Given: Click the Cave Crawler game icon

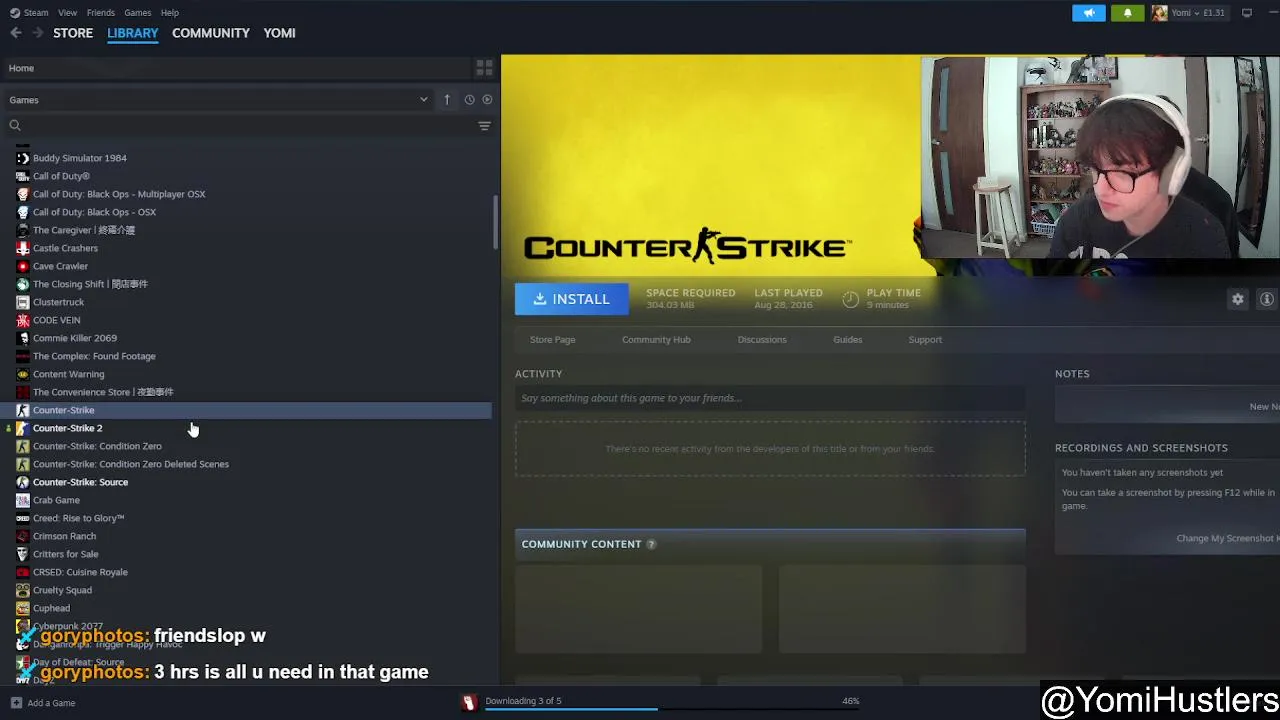Looking at the screenshot, I should (23, 266).
